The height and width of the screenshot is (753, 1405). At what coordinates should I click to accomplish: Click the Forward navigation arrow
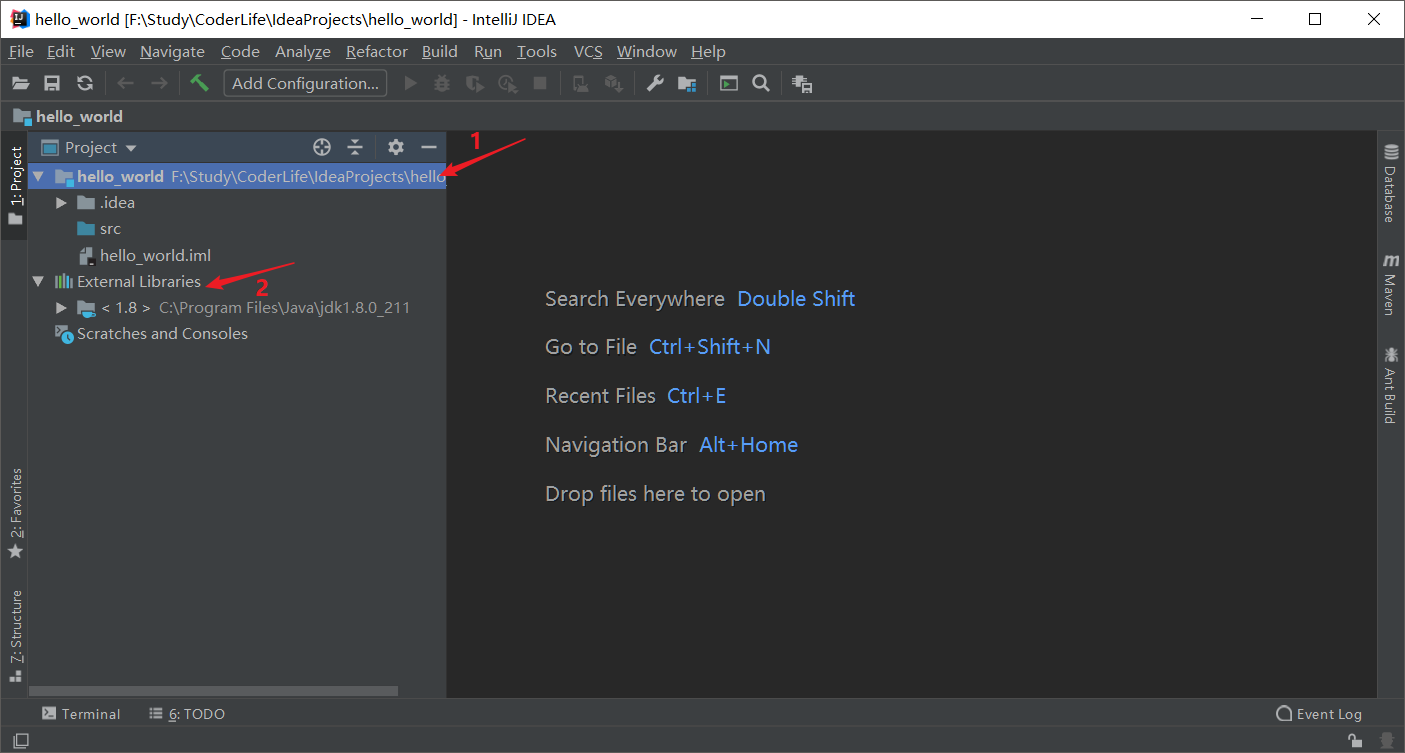point(159,84)
